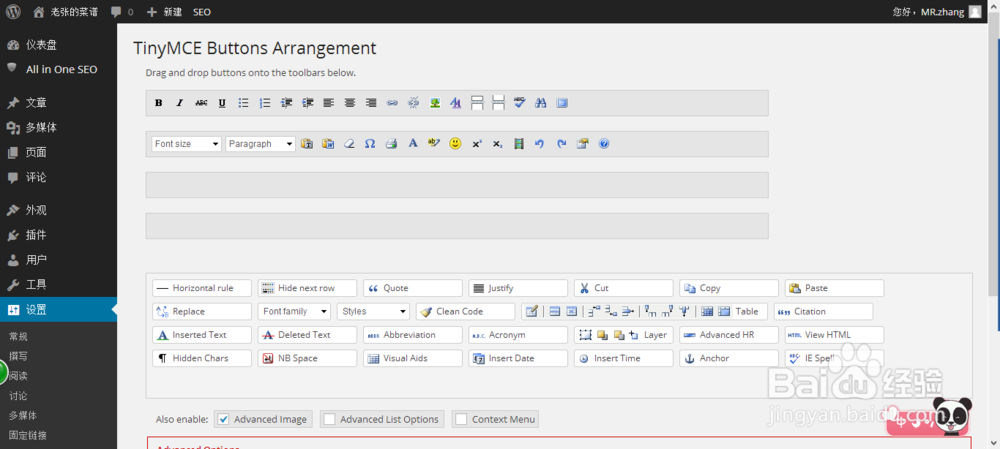Viewport: 1000px width, 449px height.
Task: Click the insert media film icon
Action: click(518, 144)
